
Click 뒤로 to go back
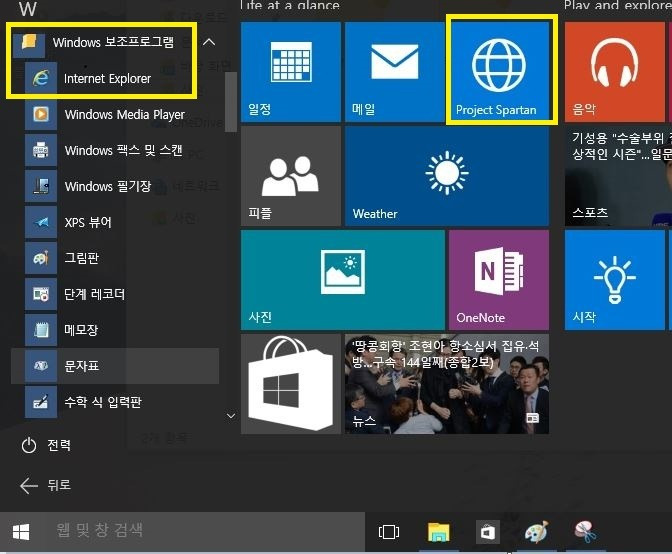(45, 485)
